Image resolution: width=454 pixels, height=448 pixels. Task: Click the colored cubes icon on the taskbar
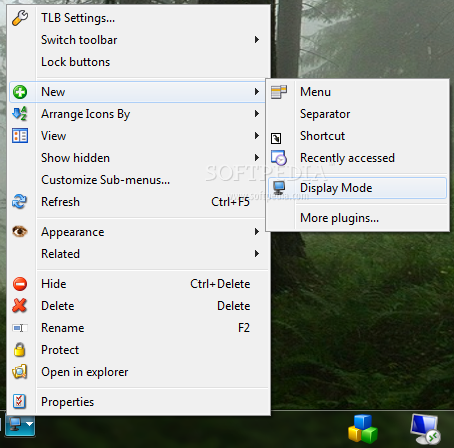tap(363, 429)
